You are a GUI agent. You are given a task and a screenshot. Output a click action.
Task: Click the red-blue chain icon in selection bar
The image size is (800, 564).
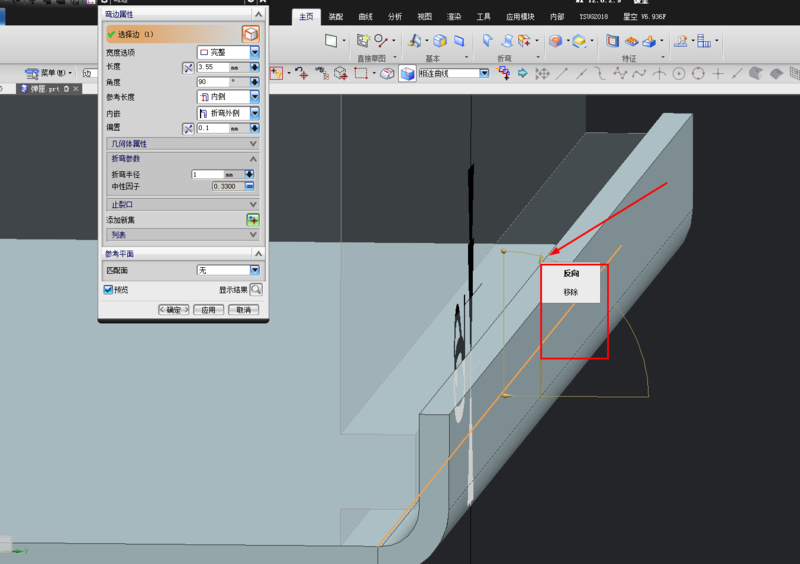[x=504, y=73]
